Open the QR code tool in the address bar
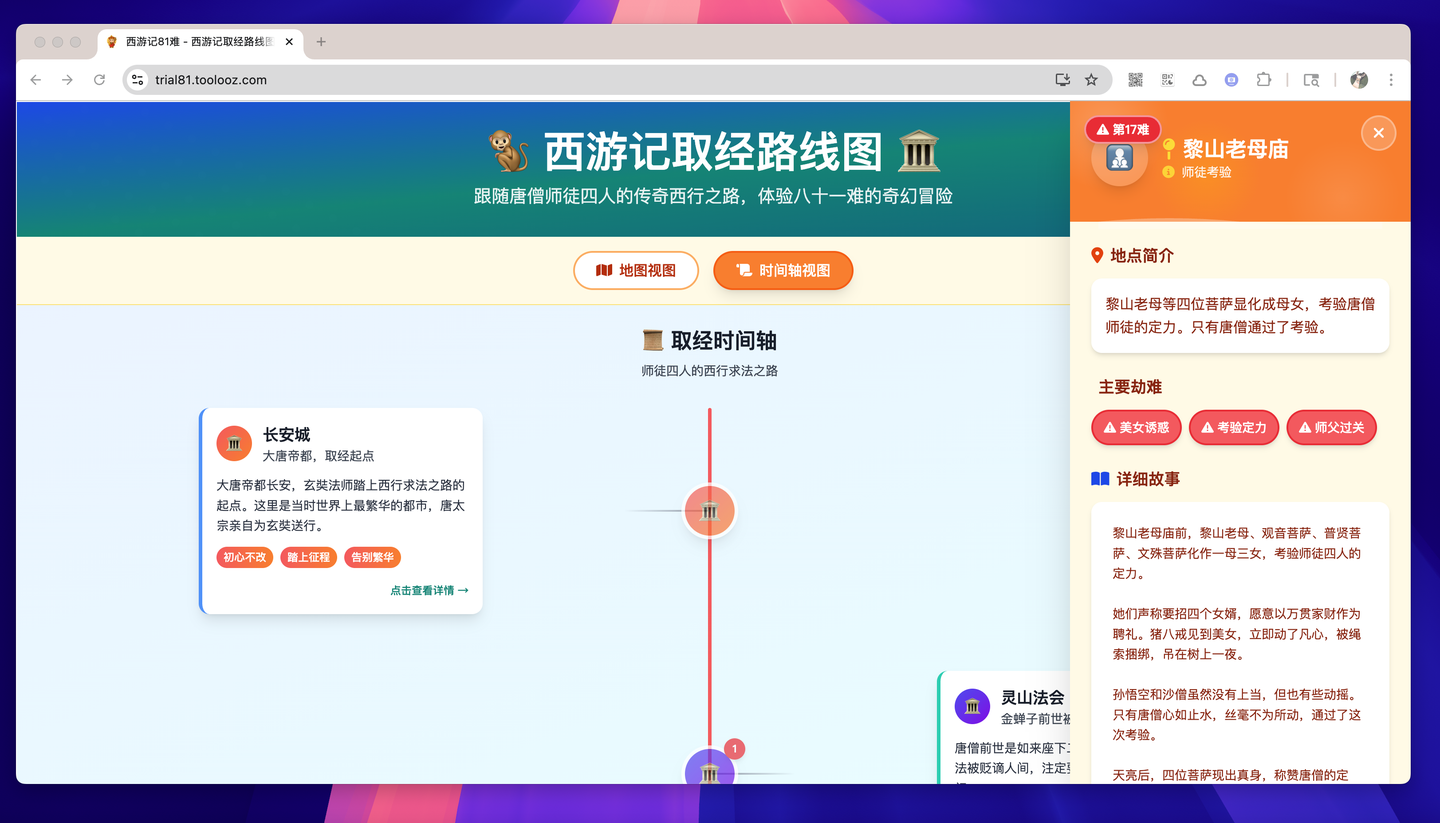This screenshot has height=823, width=1440. coord(1135,79)
